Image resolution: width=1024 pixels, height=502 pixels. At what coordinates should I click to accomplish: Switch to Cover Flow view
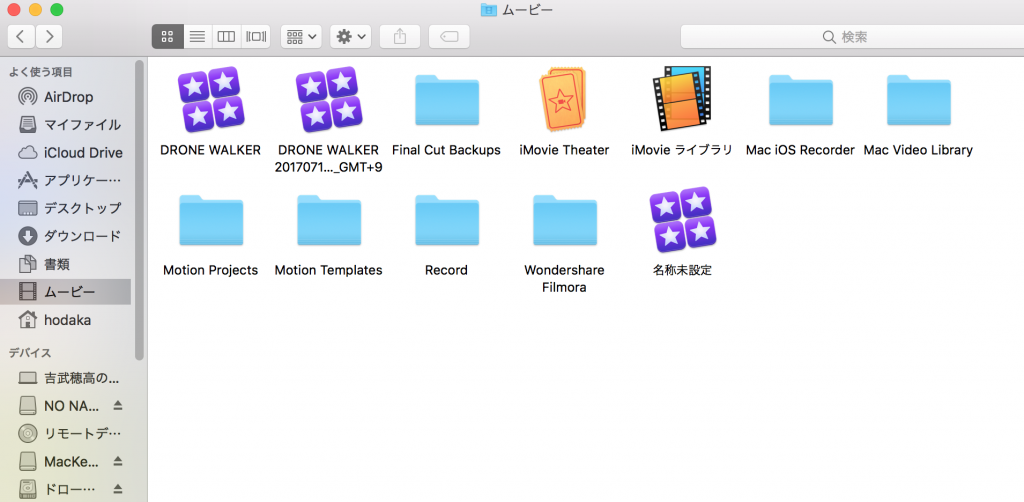point(255,37)
